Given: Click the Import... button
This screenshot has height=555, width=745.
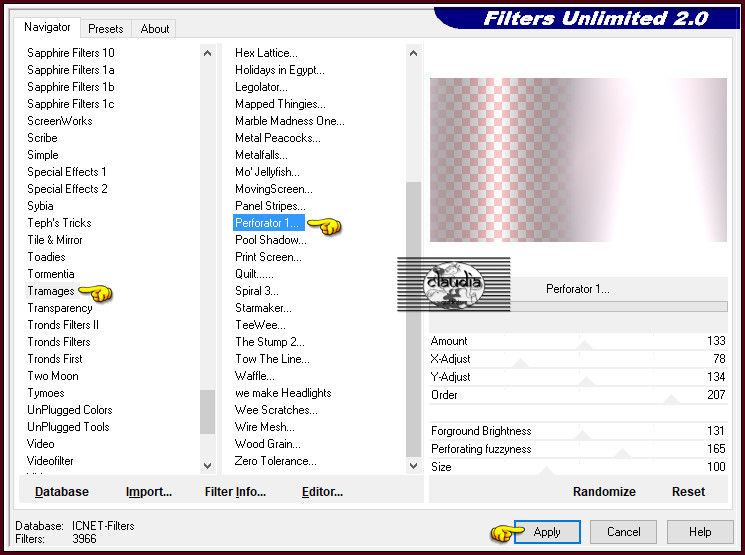Looking at the screenshot, I should [149, 492].
